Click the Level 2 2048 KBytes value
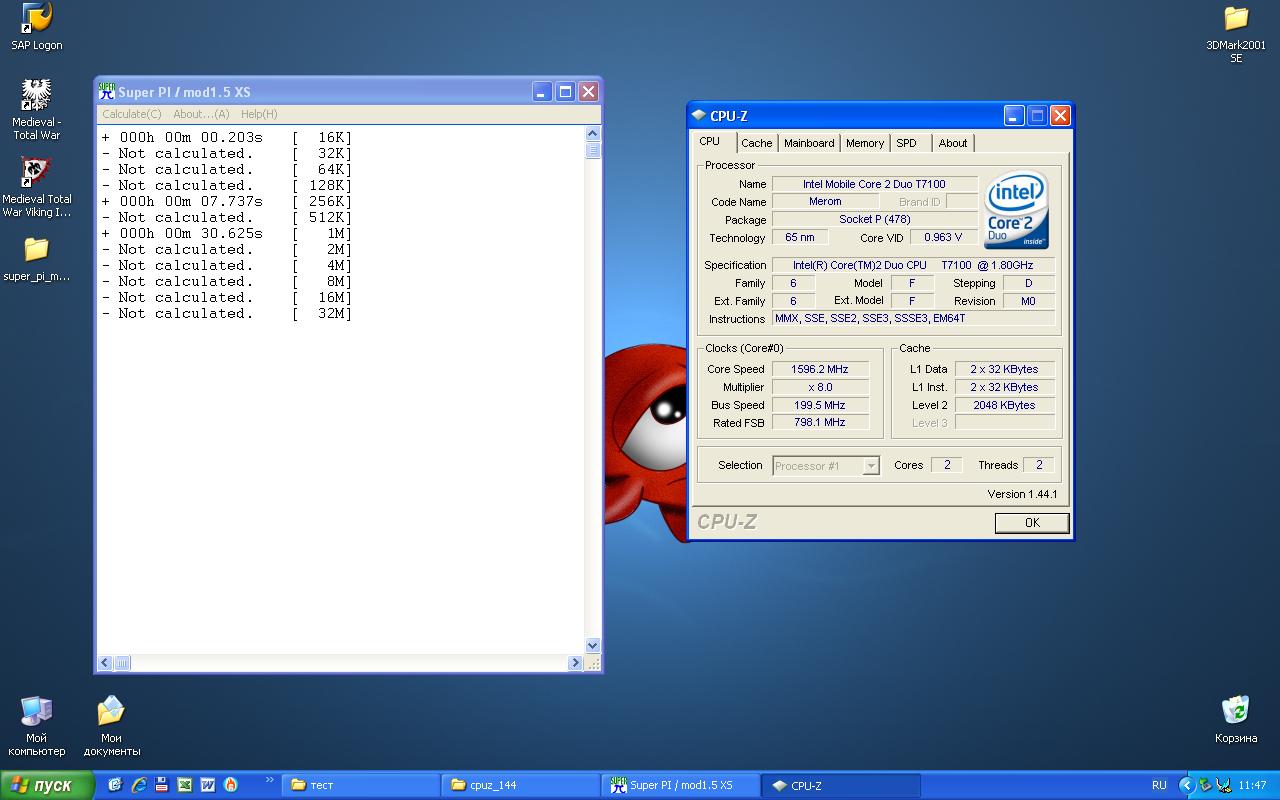This screenshot has height=800, width=1280. pyautogui.click(x=1004, y=405)
